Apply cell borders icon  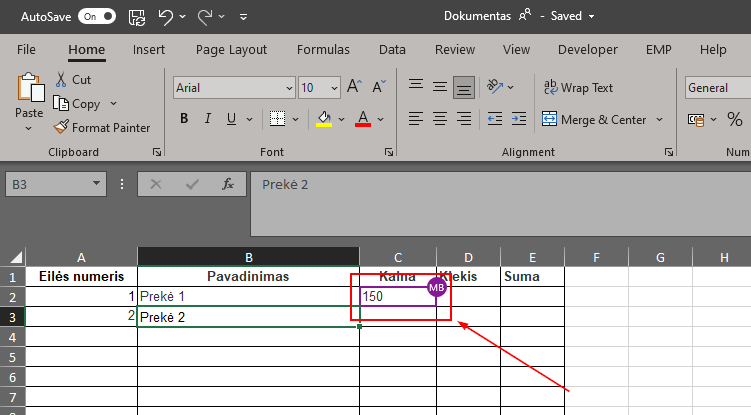click(277, 118)
